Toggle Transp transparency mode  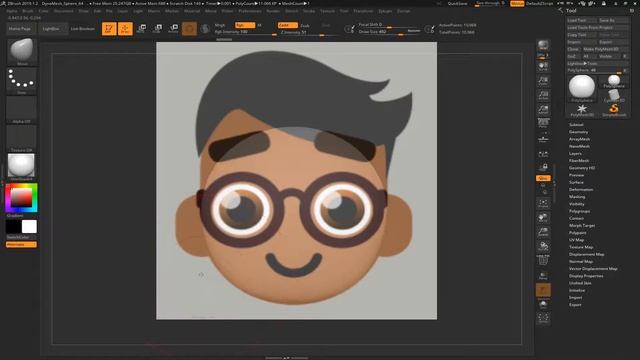(543, 276)
